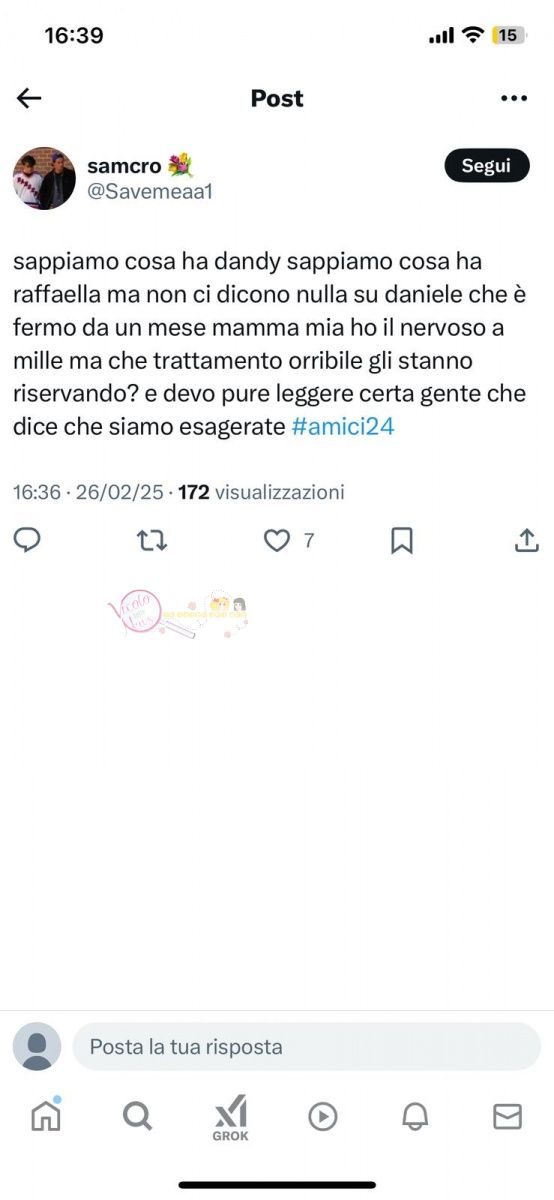Open the @Savemeaa1 profile handle
This screenshot has height=1200, width=554.
(150, 193)
